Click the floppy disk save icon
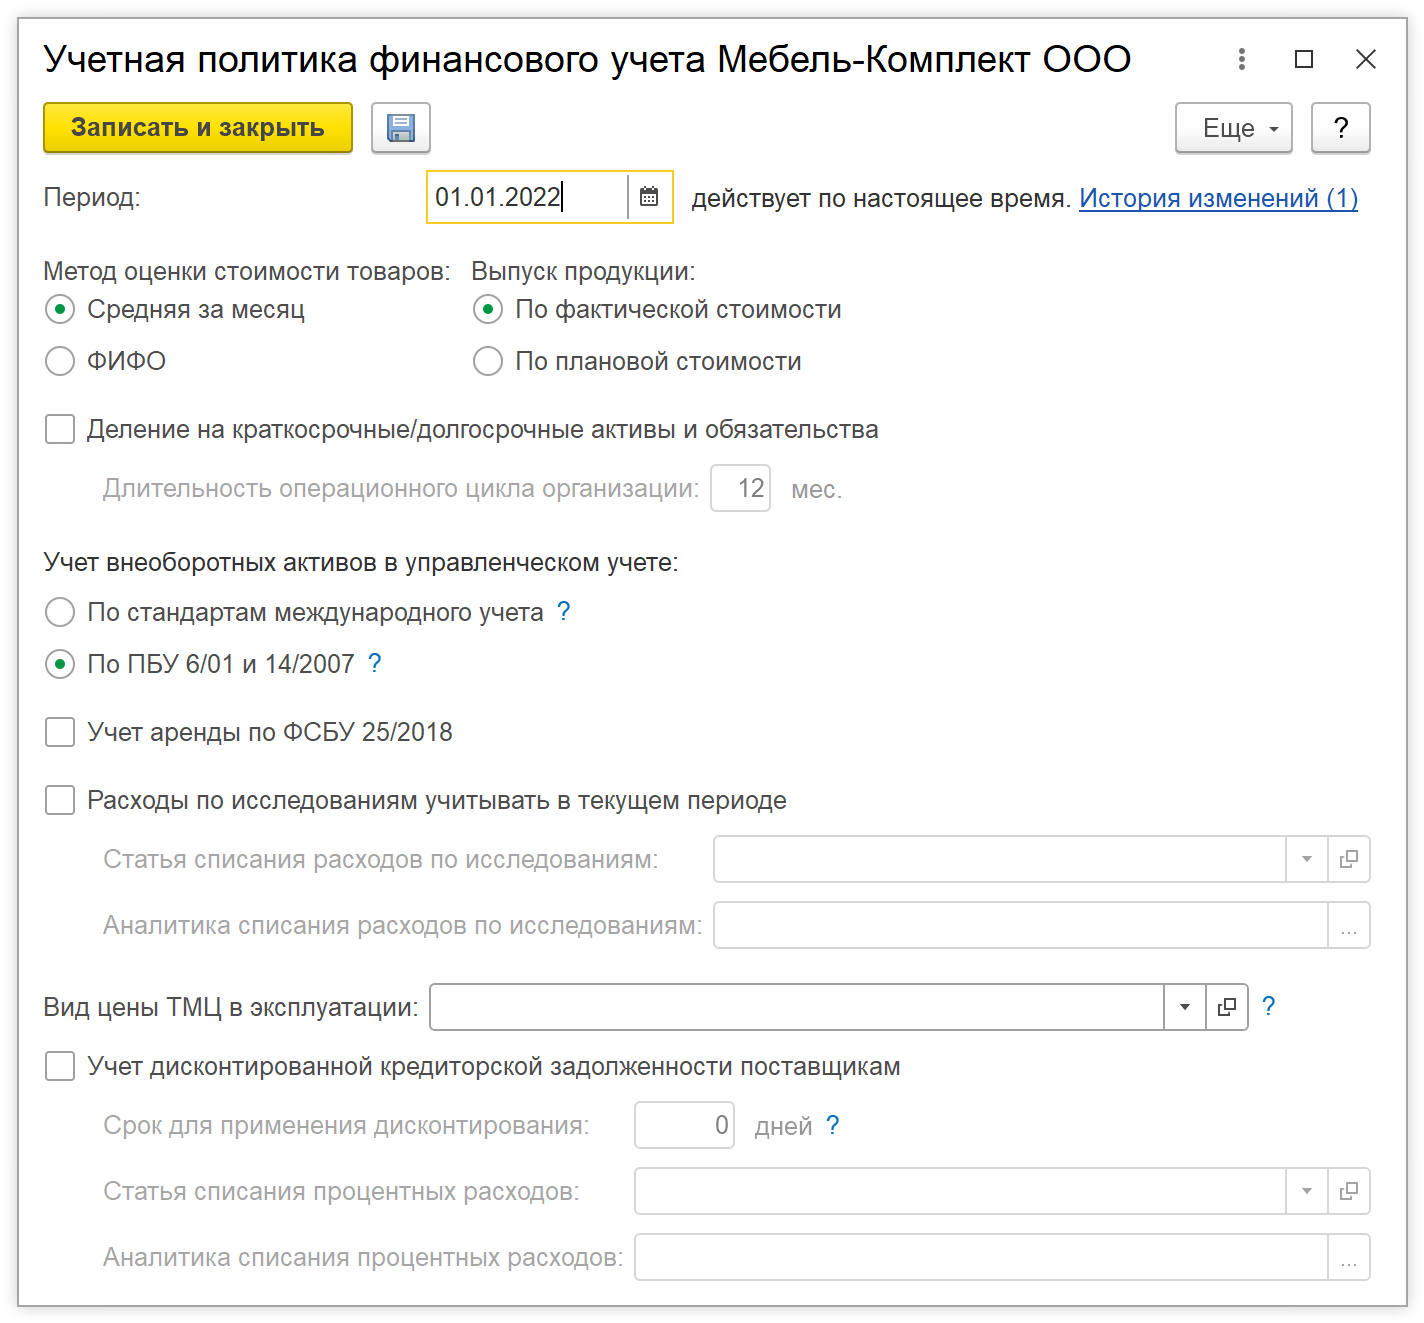The width and height of the screenshot is (1424, 1323). point(401,128)
